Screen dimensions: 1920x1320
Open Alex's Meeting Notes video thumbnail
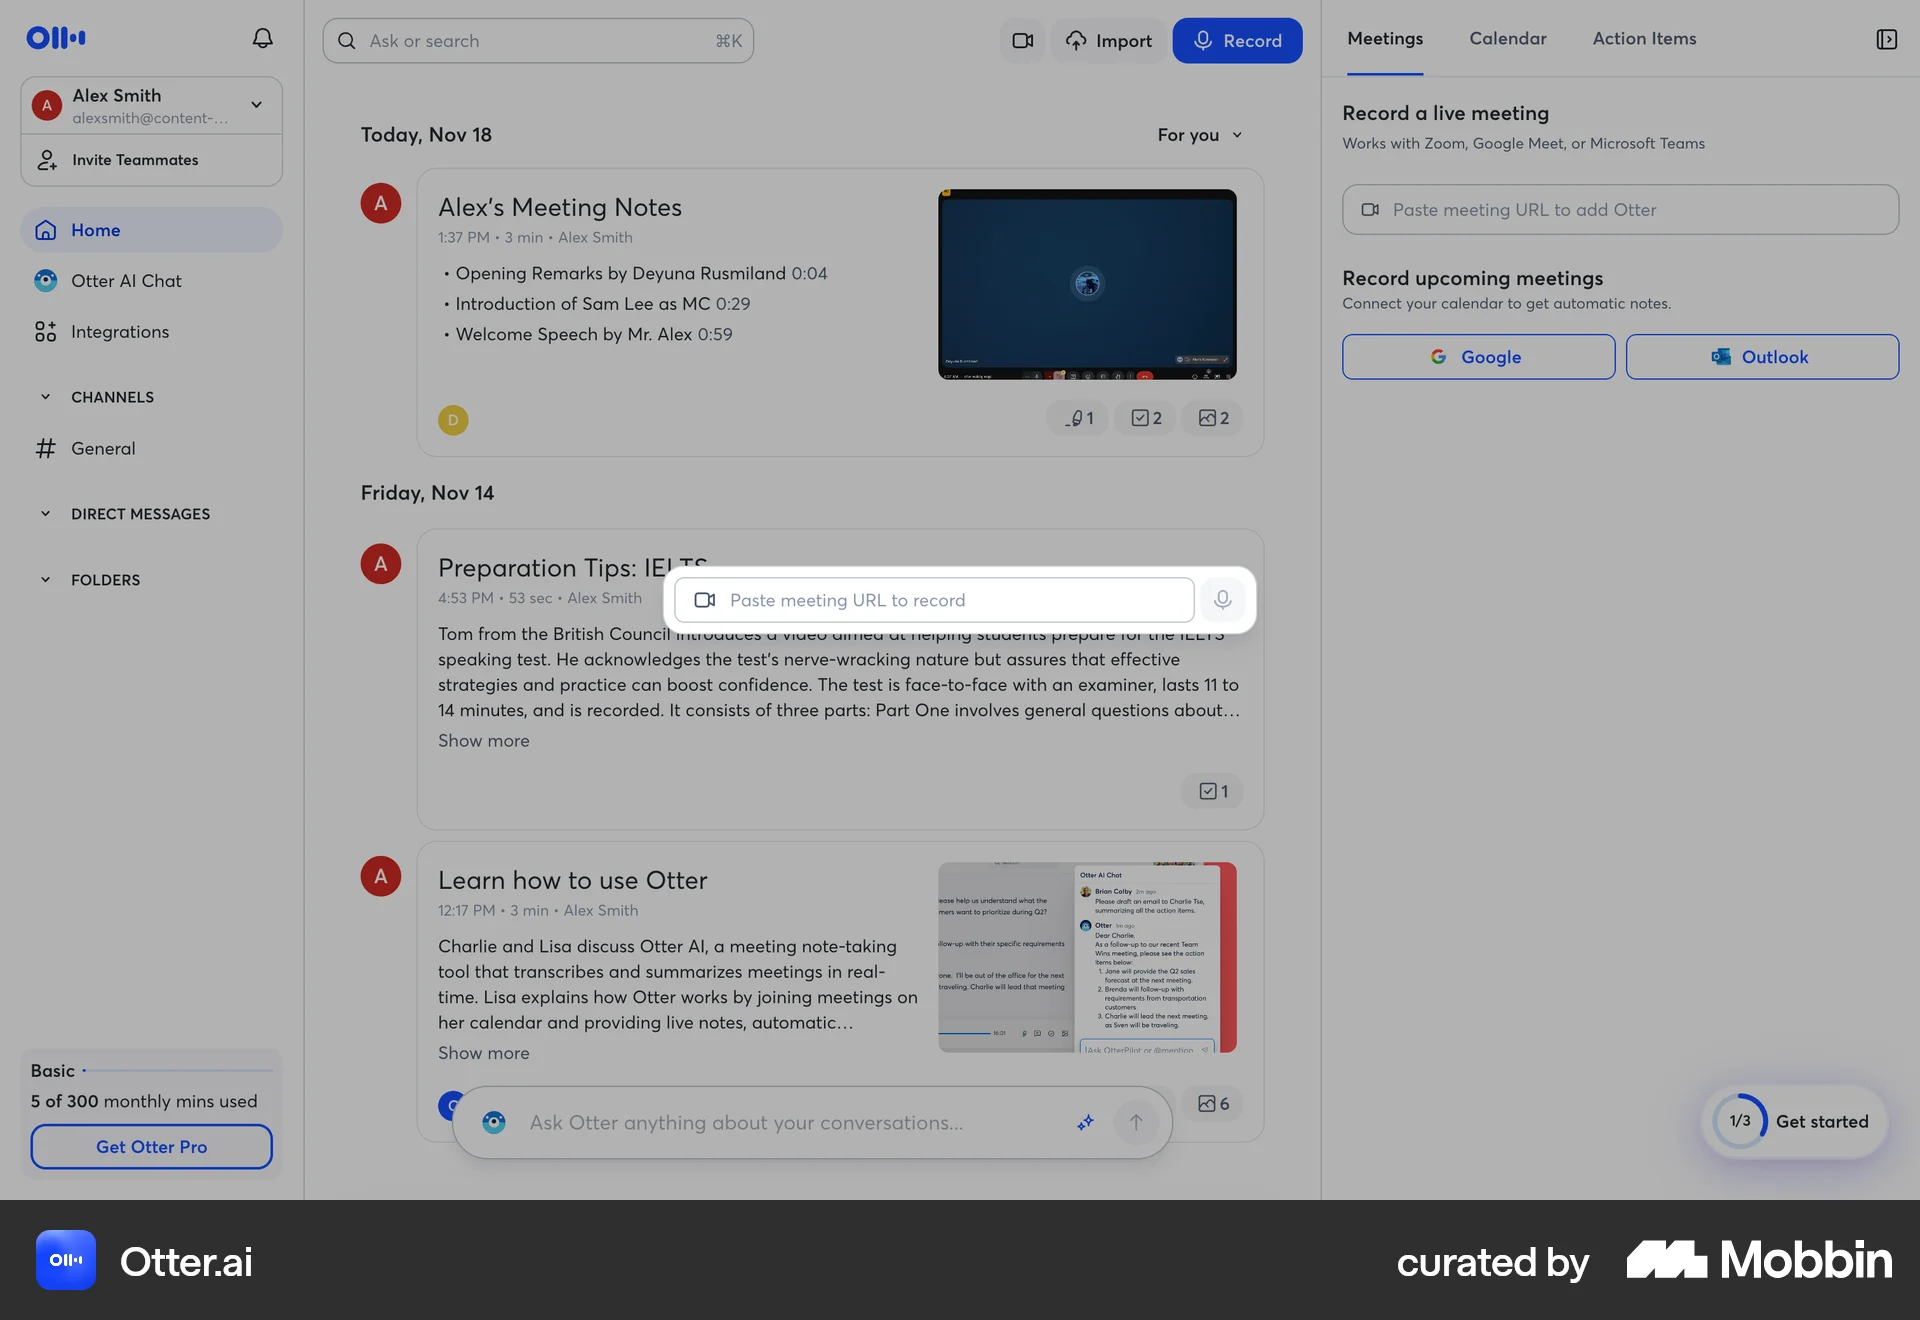click(x=1087, y=285)
